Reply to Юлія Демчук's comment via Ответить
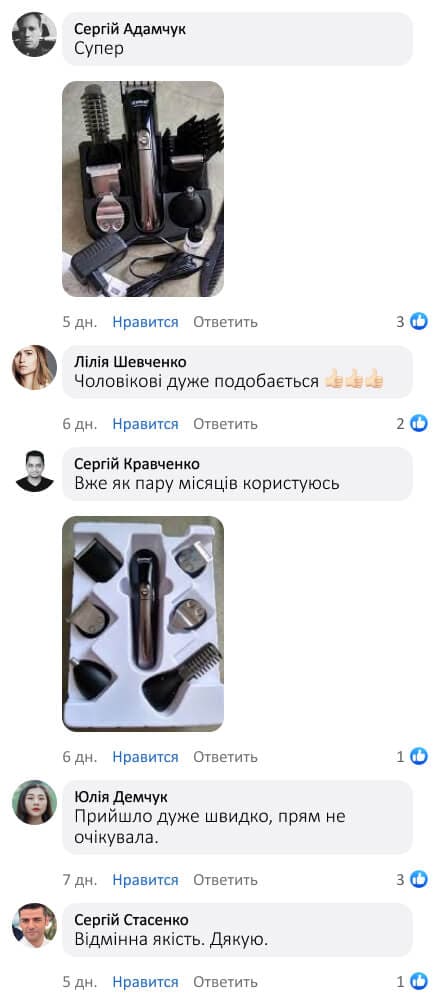This screenshot has height=1005, width=440. pyautogui.click(x=226, y=880)
